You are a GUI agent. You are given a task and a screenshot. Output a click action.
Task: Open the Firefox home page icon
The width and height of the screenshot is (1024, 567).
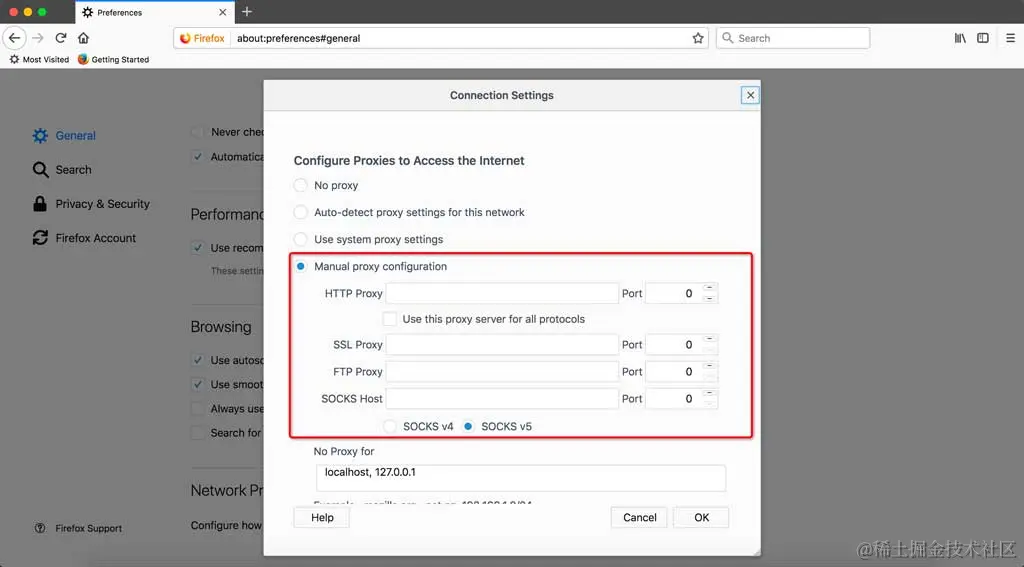point(83,38)
